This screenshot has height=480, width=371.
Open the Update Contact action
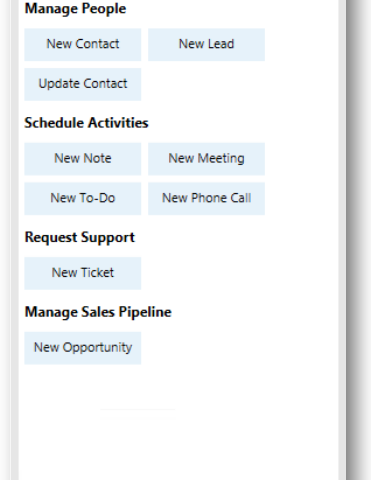(x=83, y=84)
